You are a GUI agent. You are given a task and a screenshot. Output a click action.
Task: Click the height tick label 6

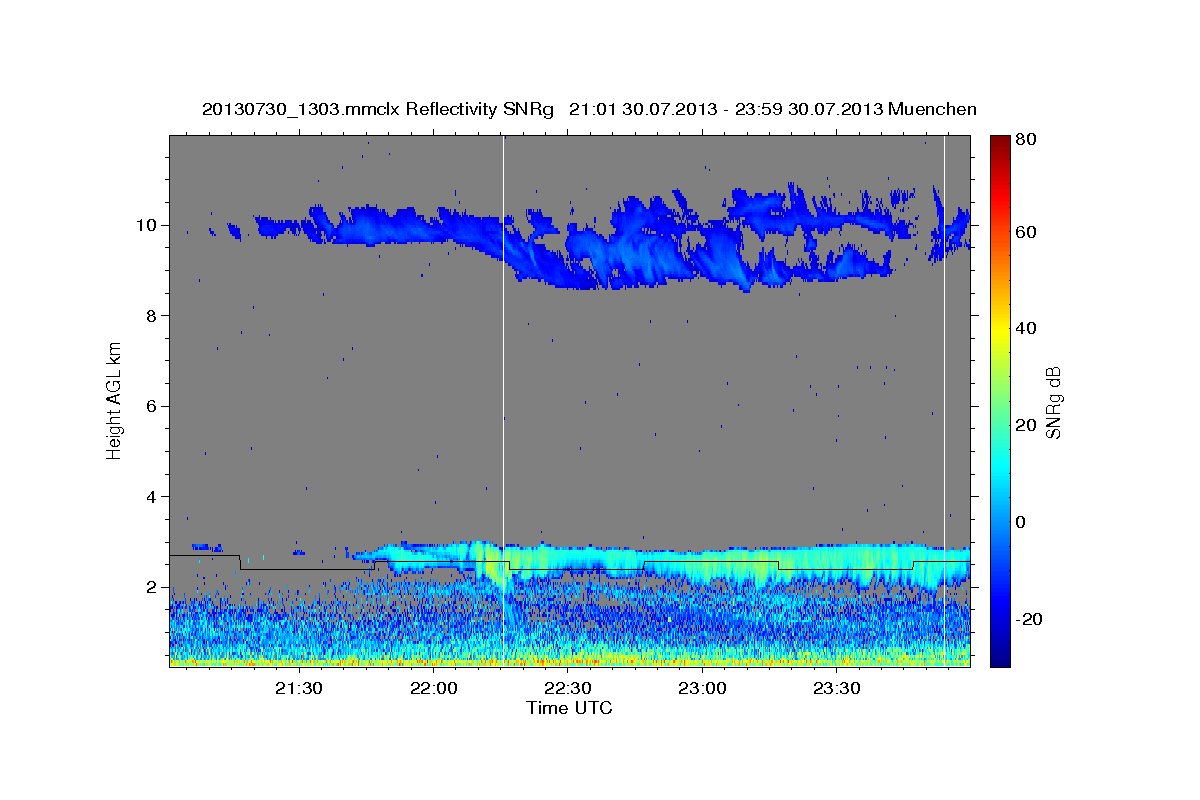point(152,406)
